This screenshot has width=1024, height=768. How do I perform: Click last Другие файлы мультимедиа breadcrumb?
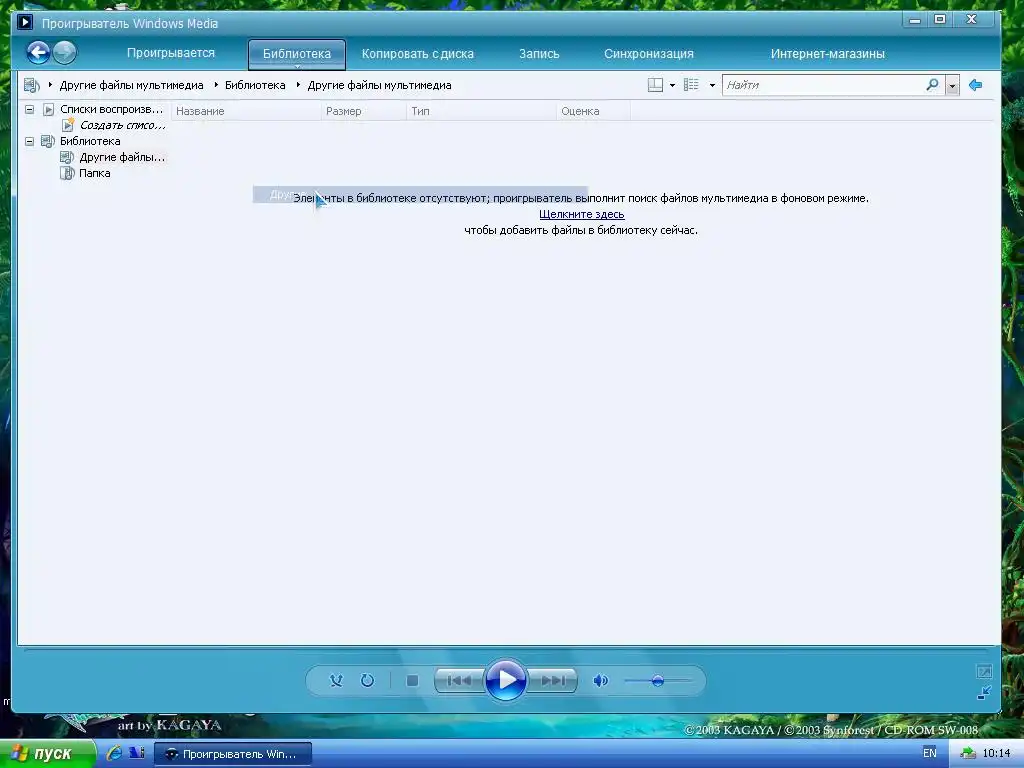click(x=379, y=85)
